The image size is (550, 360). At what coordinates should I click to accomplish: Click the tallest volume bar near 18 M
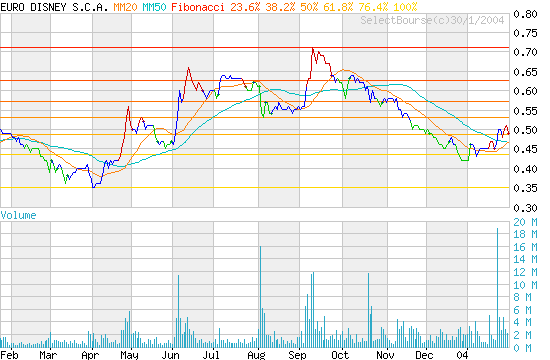pyautogui.click(x=497, y=288)
